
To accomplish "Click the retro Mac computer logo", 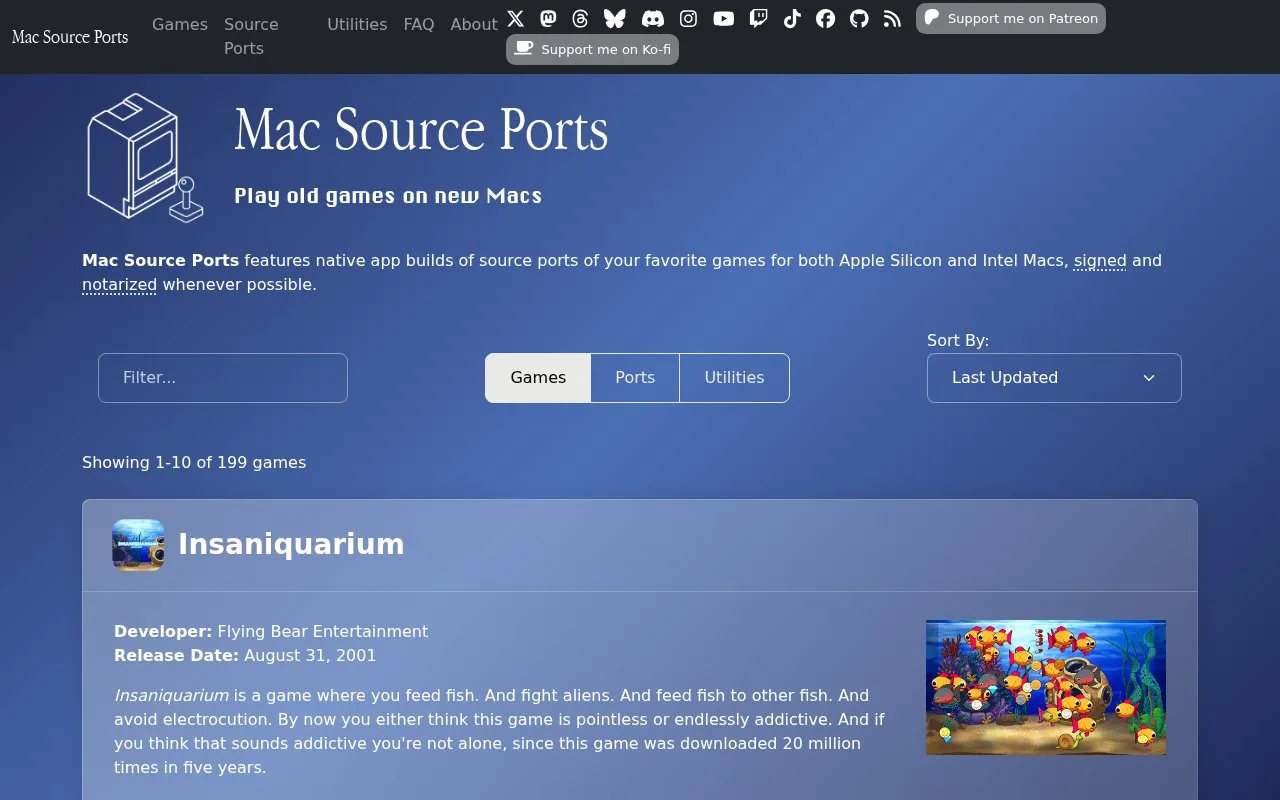I will click(x=145, y=157).
